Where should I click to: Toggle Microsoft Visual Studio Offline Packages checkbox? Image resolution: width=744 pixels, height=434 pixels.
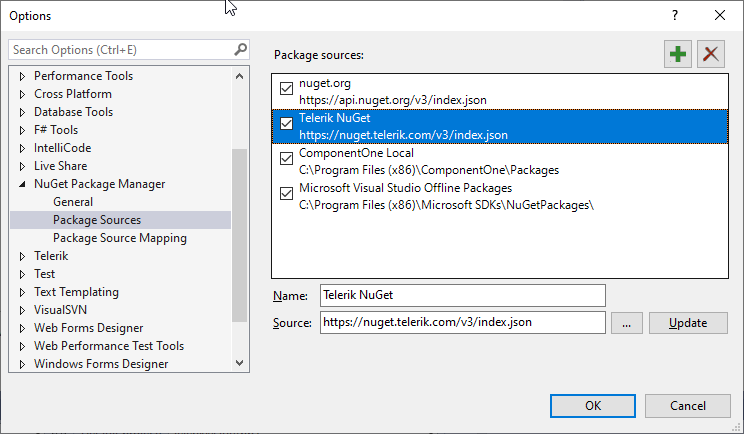tap(287, 192)
